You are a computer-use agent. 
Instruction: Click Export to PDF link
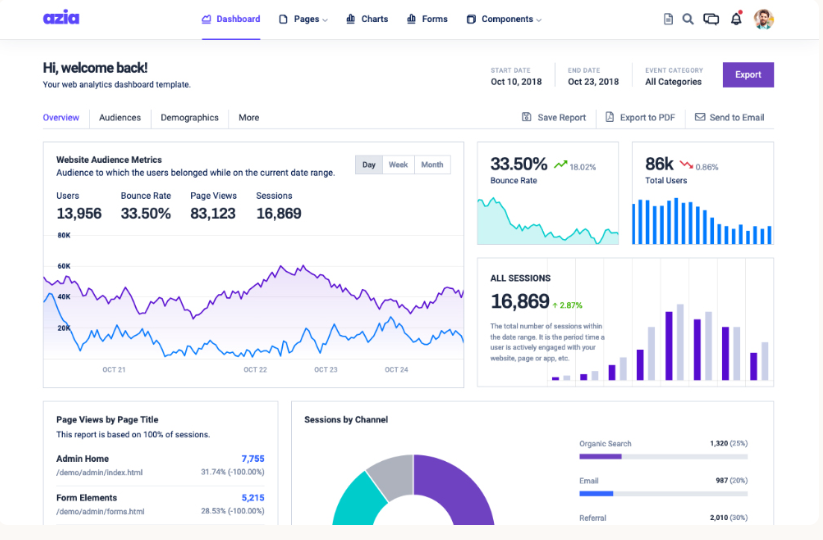(x=640, y=117)
